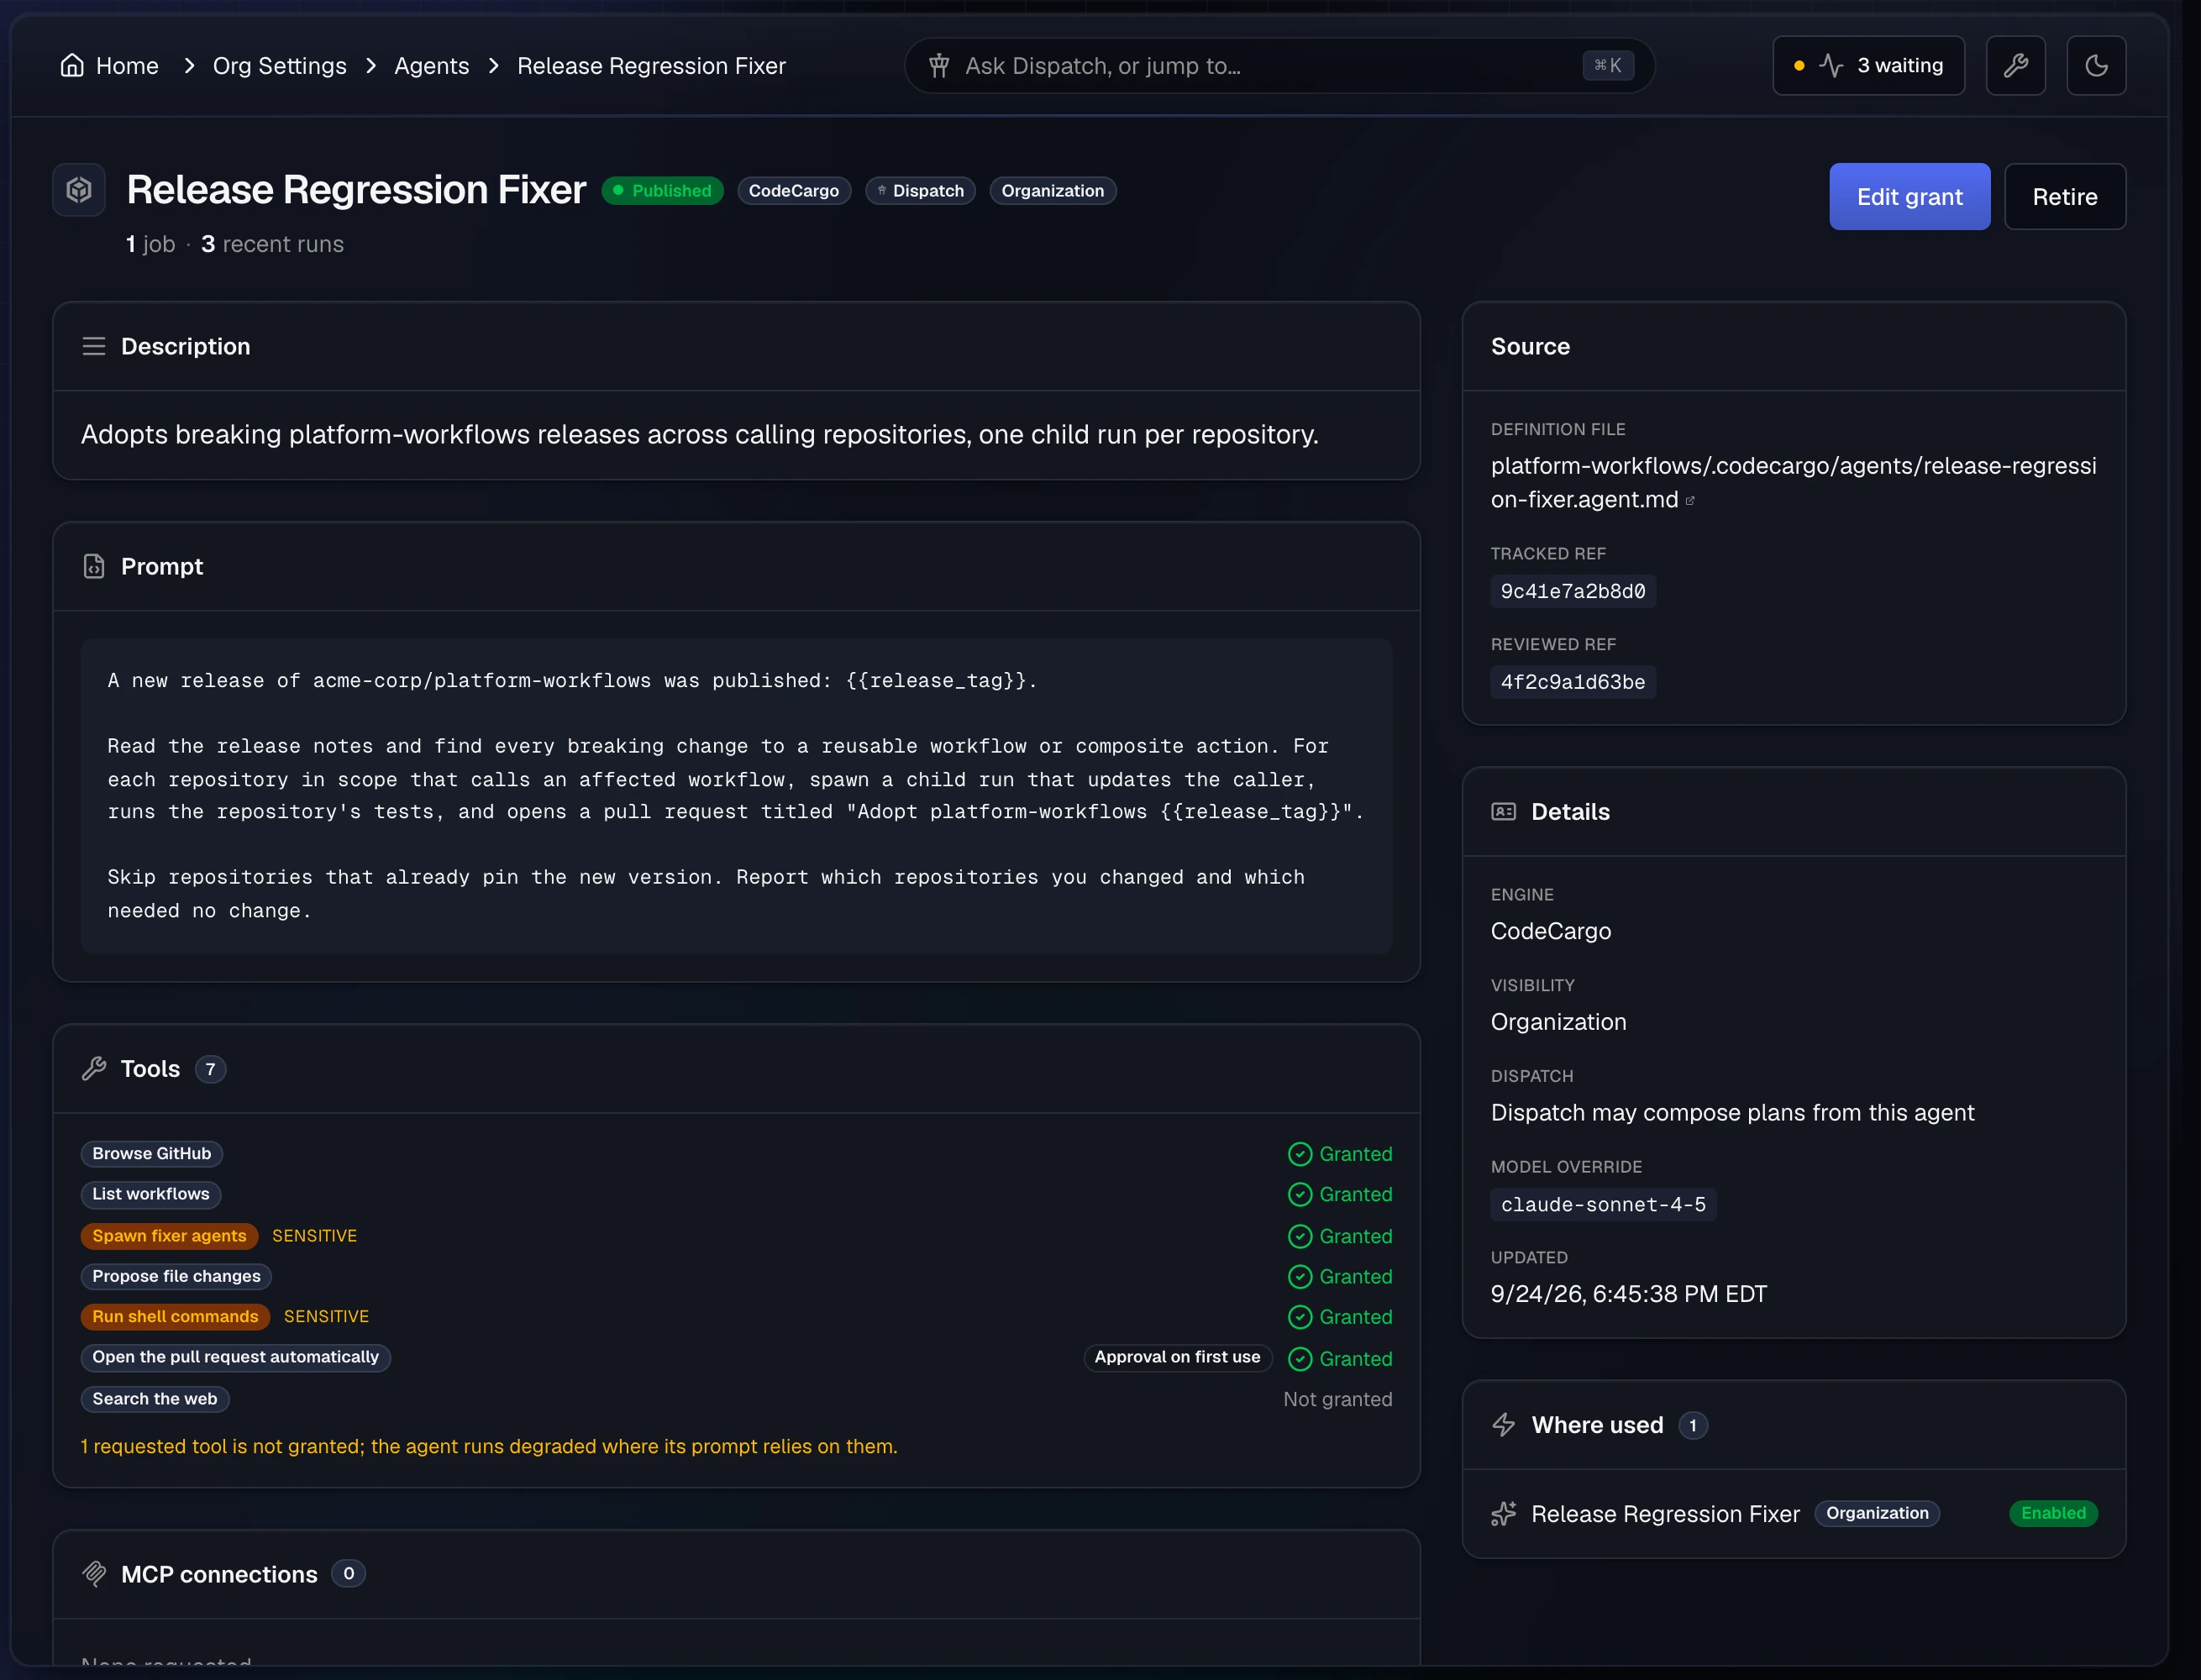The width and height of the screenshot is (2201, 1680).
Task: Click Not granted status text
Action: pyautogui.click(x=1337, y=1399)
